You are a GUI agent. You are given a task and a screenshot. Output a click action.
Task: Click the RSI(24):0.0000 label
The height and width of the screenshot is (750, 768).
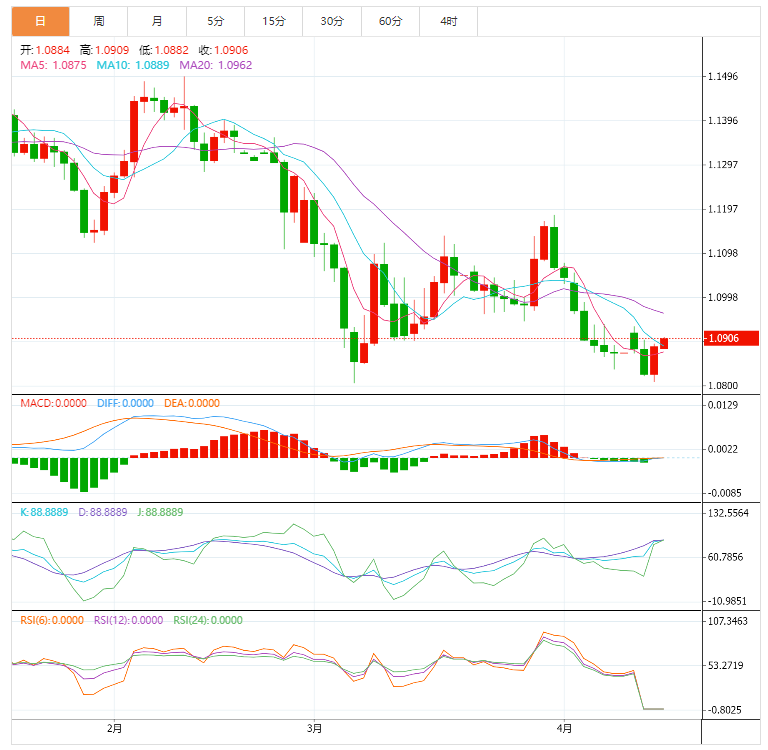point(208,620)
